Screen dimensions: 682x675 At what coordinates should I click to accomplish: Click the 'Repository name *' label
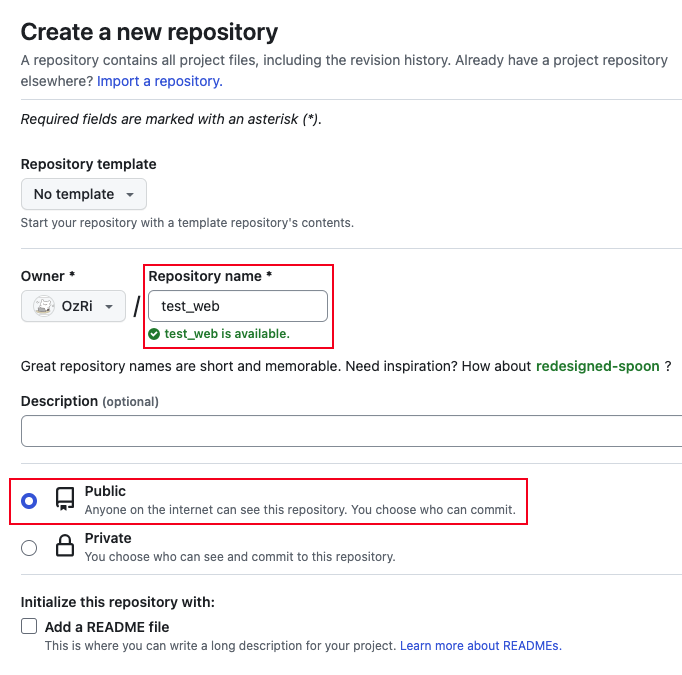[210, 276]
